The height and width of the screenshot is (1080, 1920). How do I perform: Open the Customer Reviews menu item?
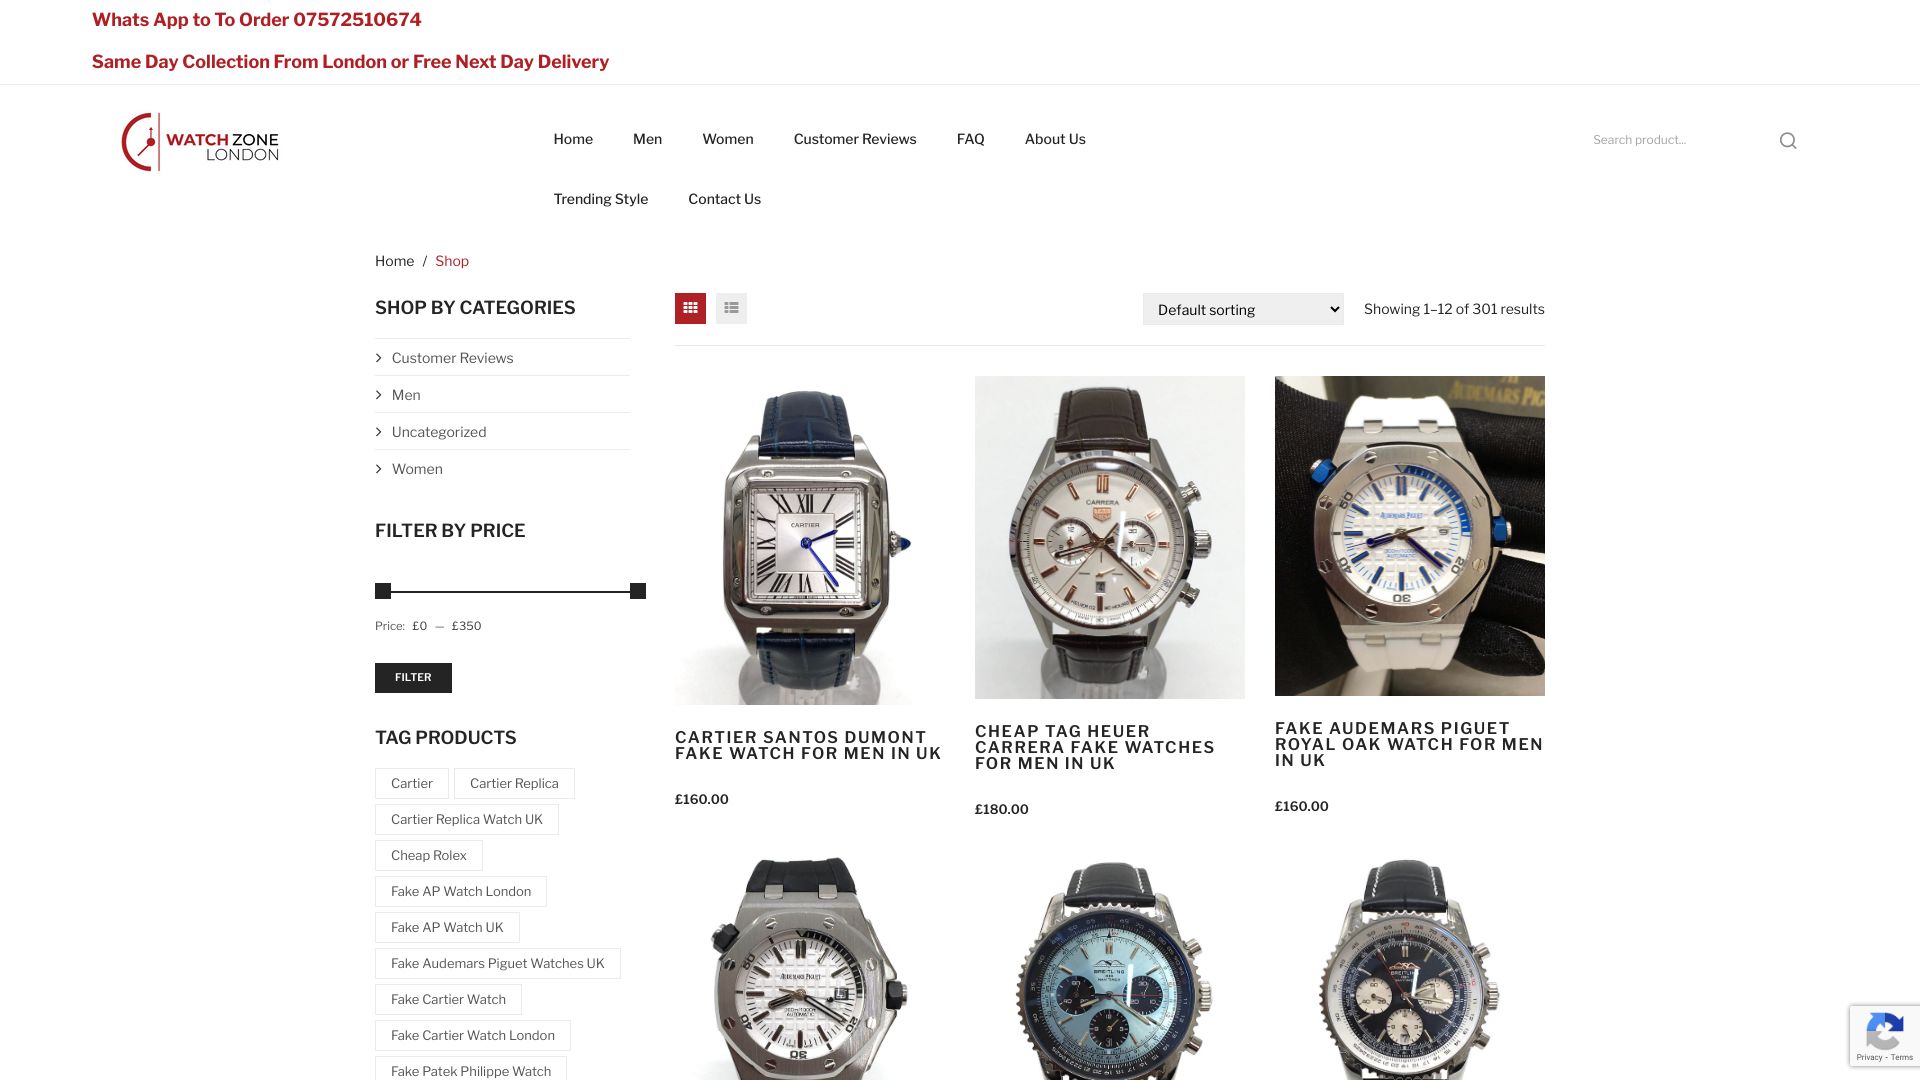(x=855, y=139)
